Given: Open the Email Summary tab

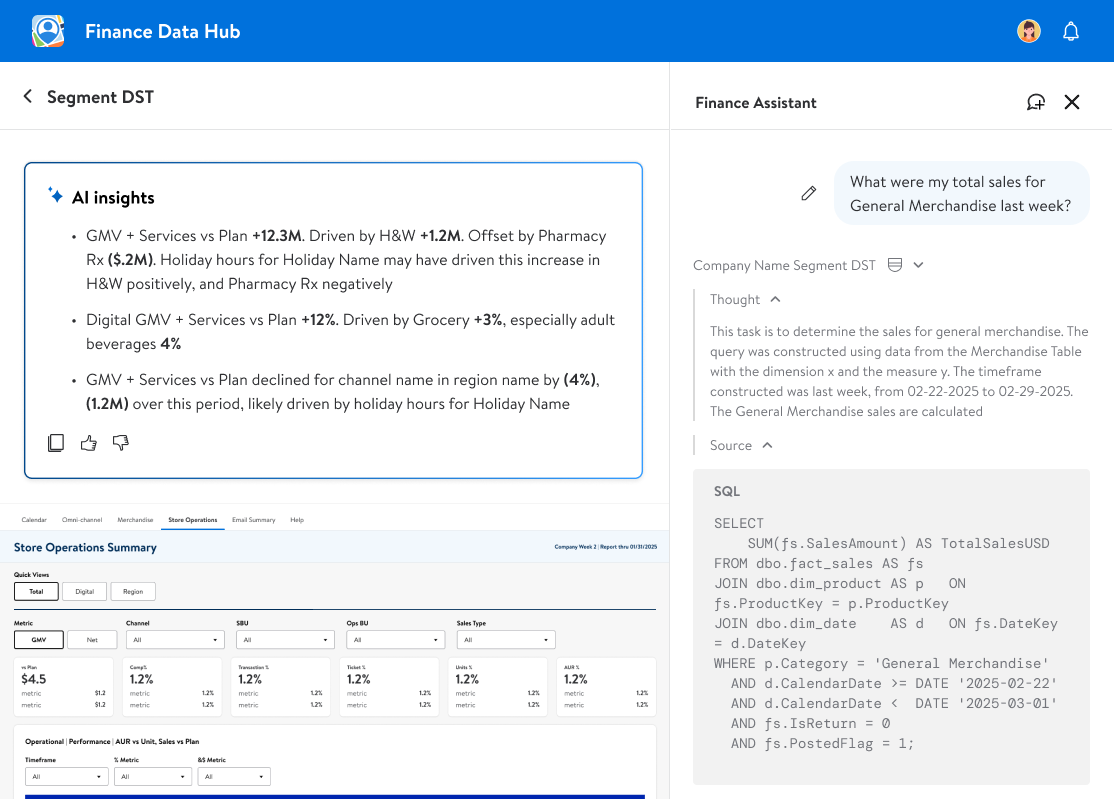Looking at the screenshot, I should point(253,520).
